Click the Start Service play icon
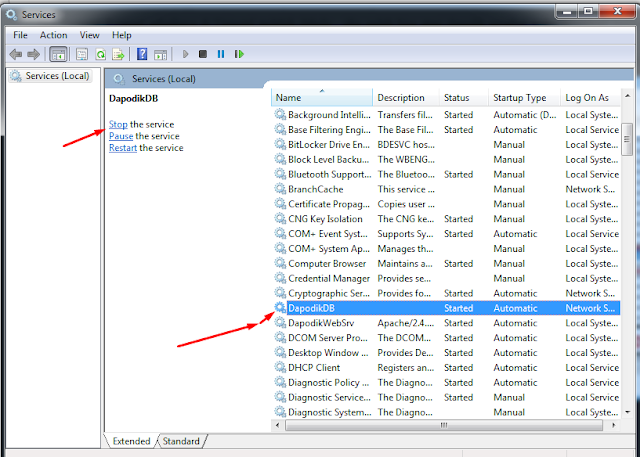The width and height of the screenshot is (640, 457). point(185,54)
